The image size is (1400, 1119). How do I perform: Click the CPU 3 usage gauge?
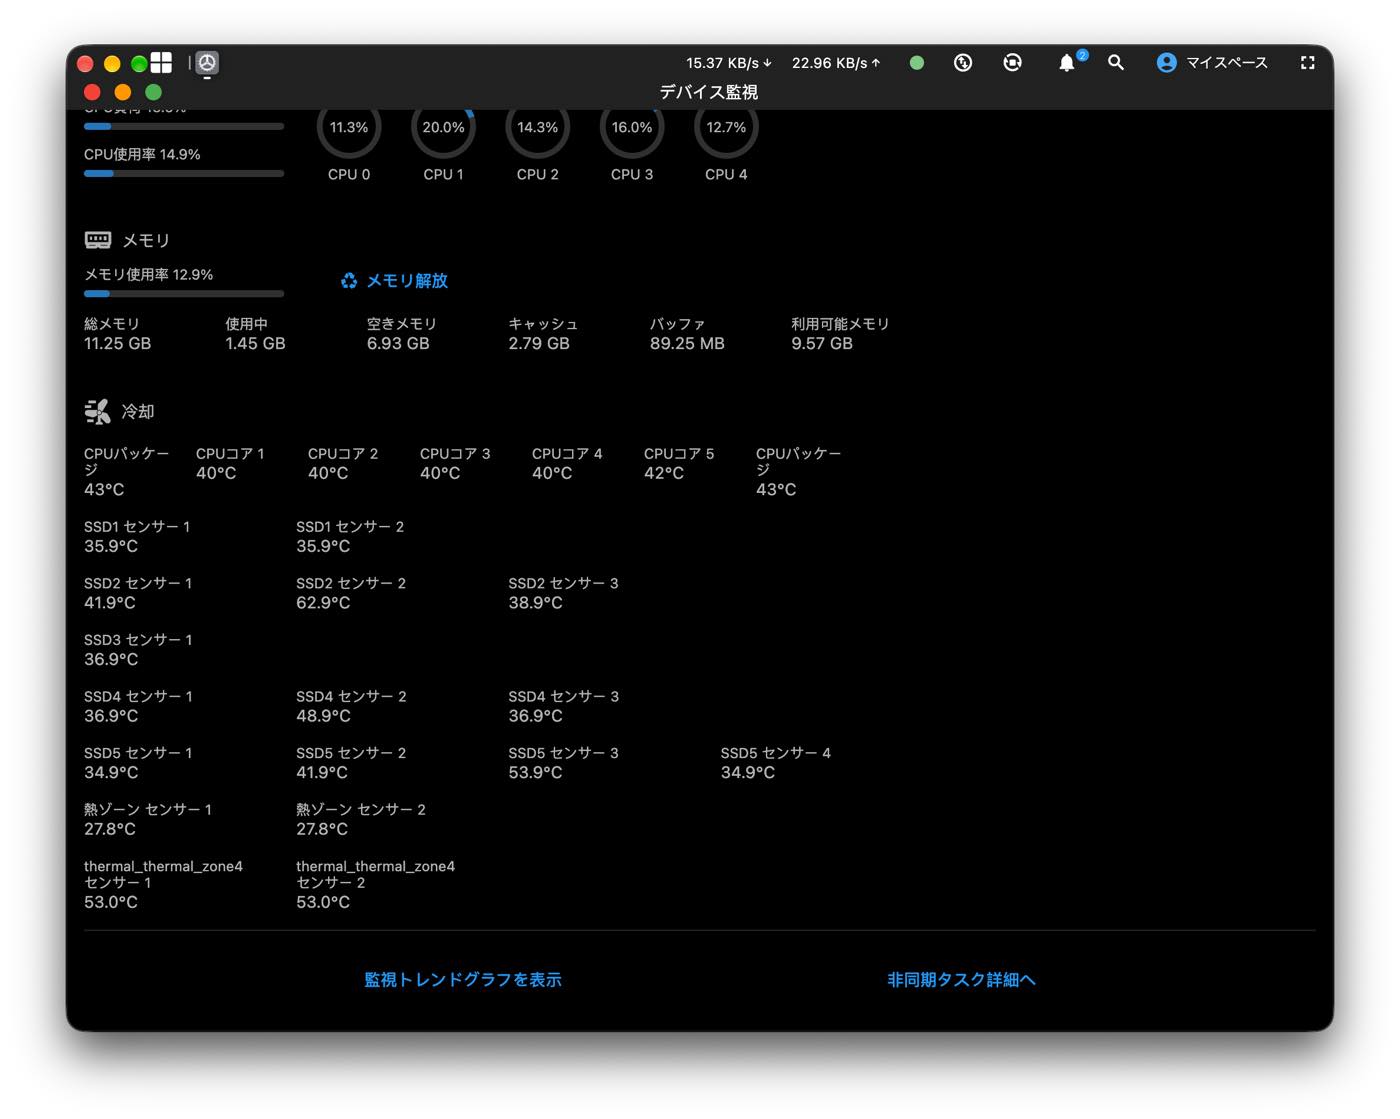tap(632, 128)
